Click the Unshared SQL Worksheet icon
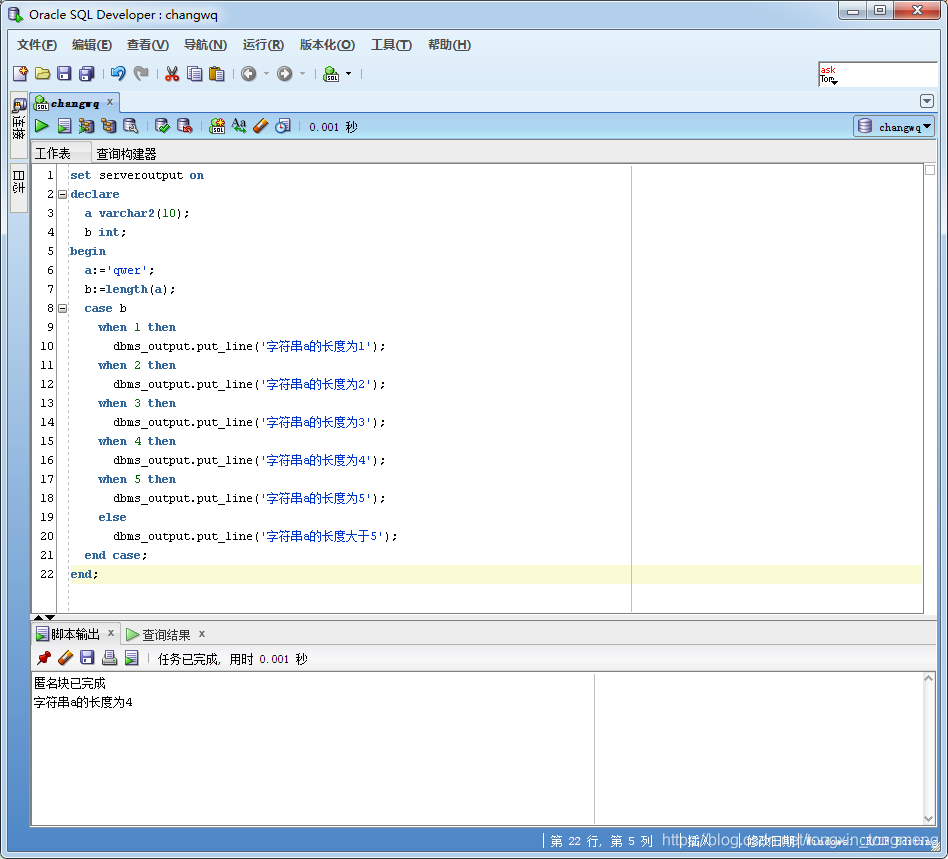 pyautogui.click(x=217, y=126)
